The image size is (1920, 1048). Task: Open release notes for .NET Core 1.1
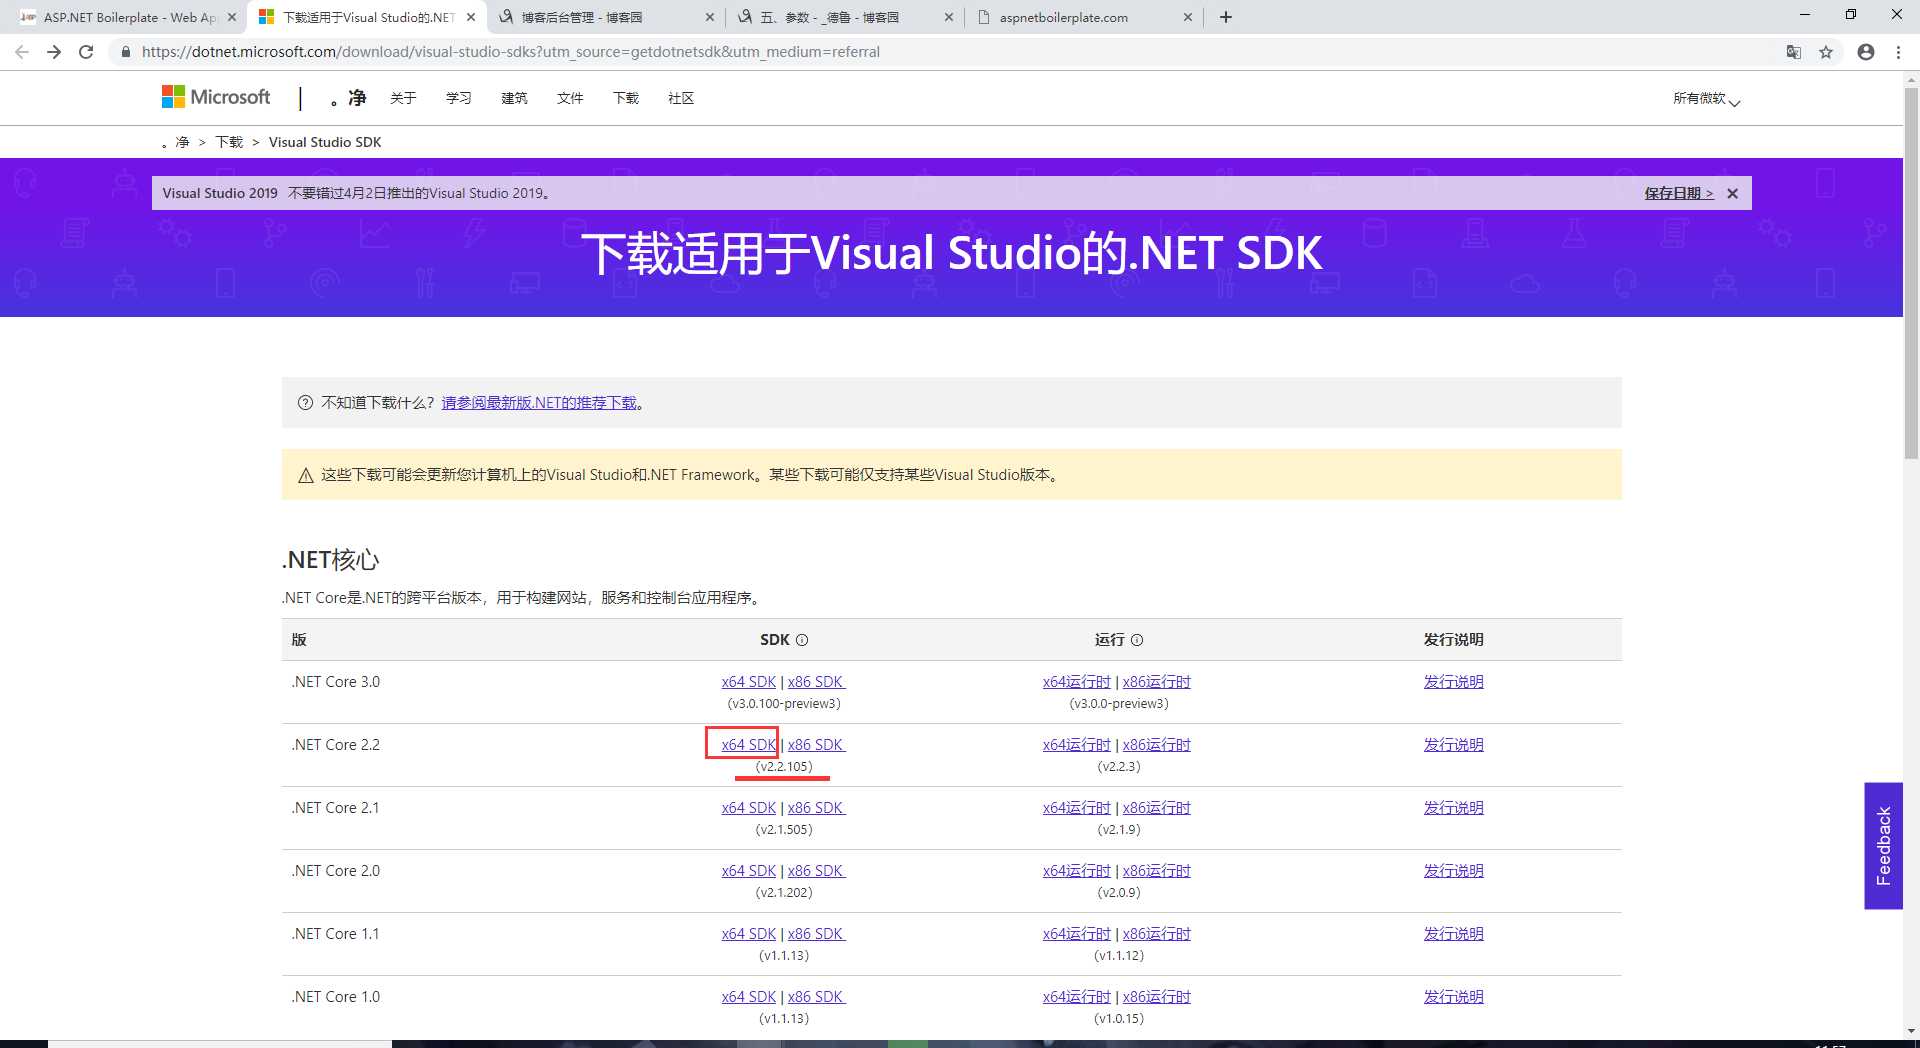tap(1454, 934)
